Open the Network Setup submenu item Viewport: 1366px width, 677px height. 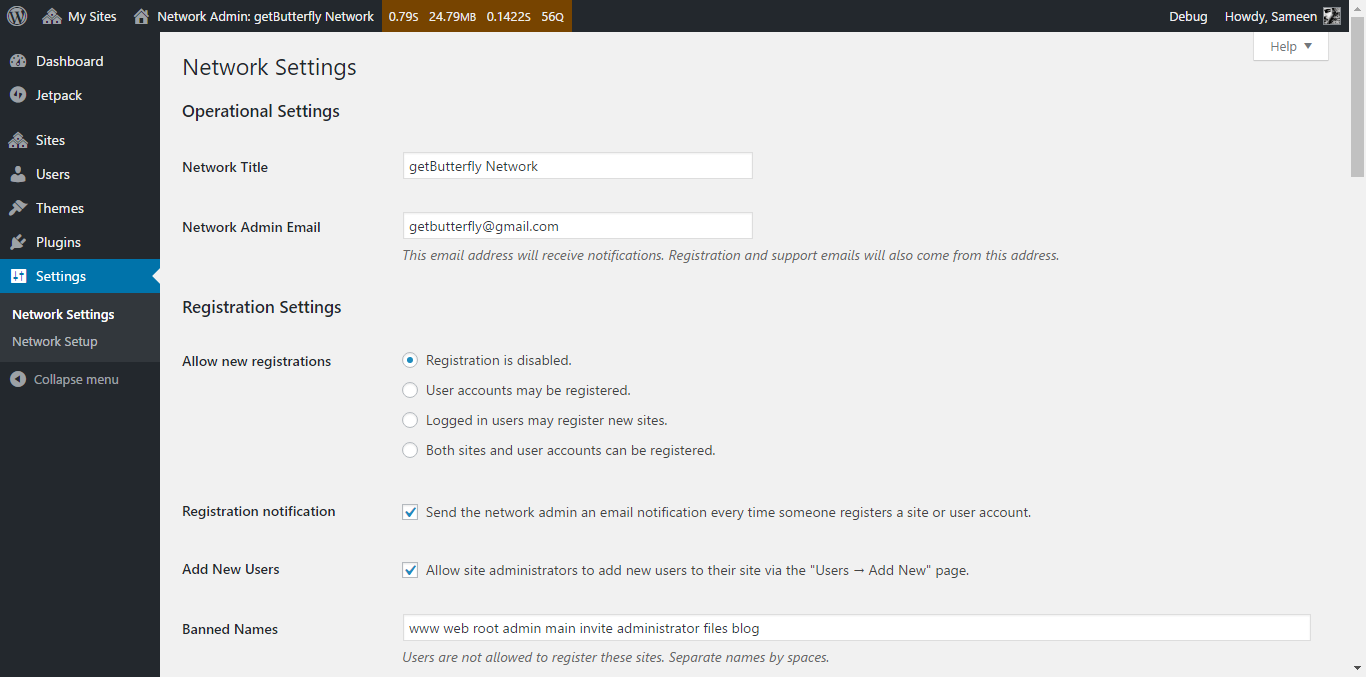[x=55, y=341]
